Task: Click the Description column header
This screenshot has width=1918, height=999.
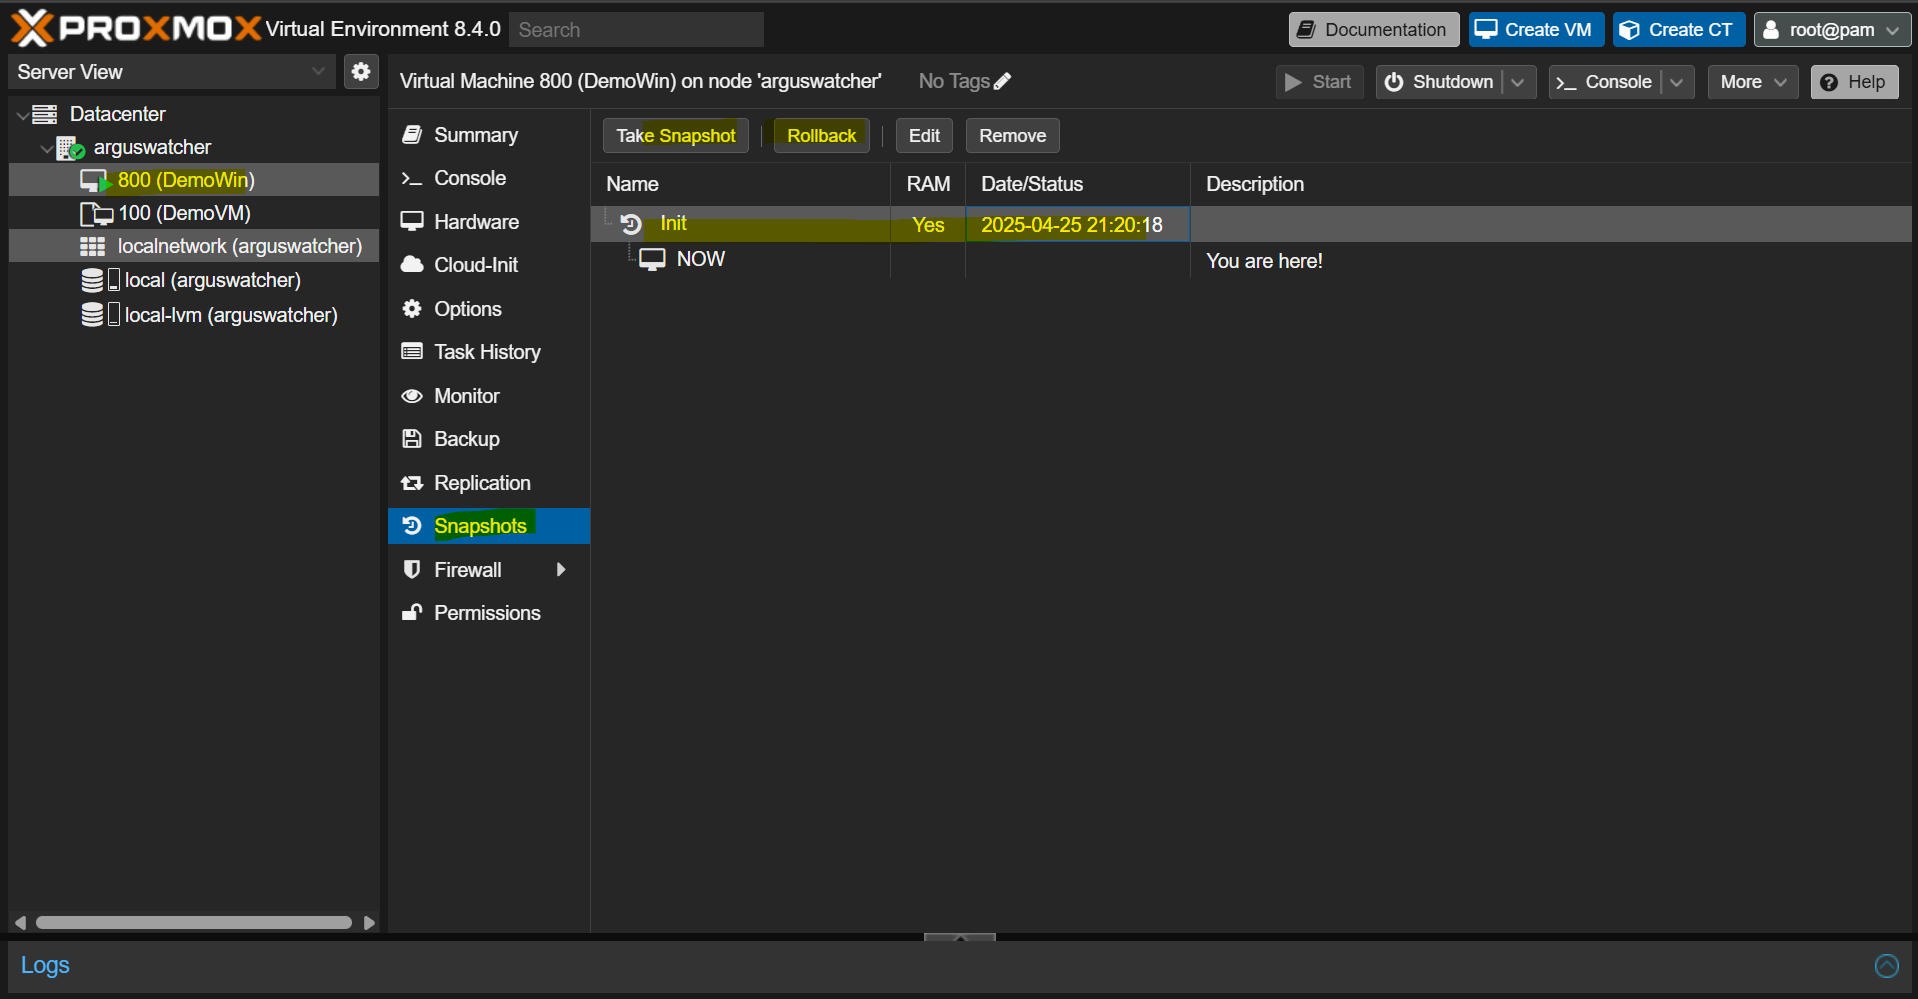Action: (x=1551, y=184)
